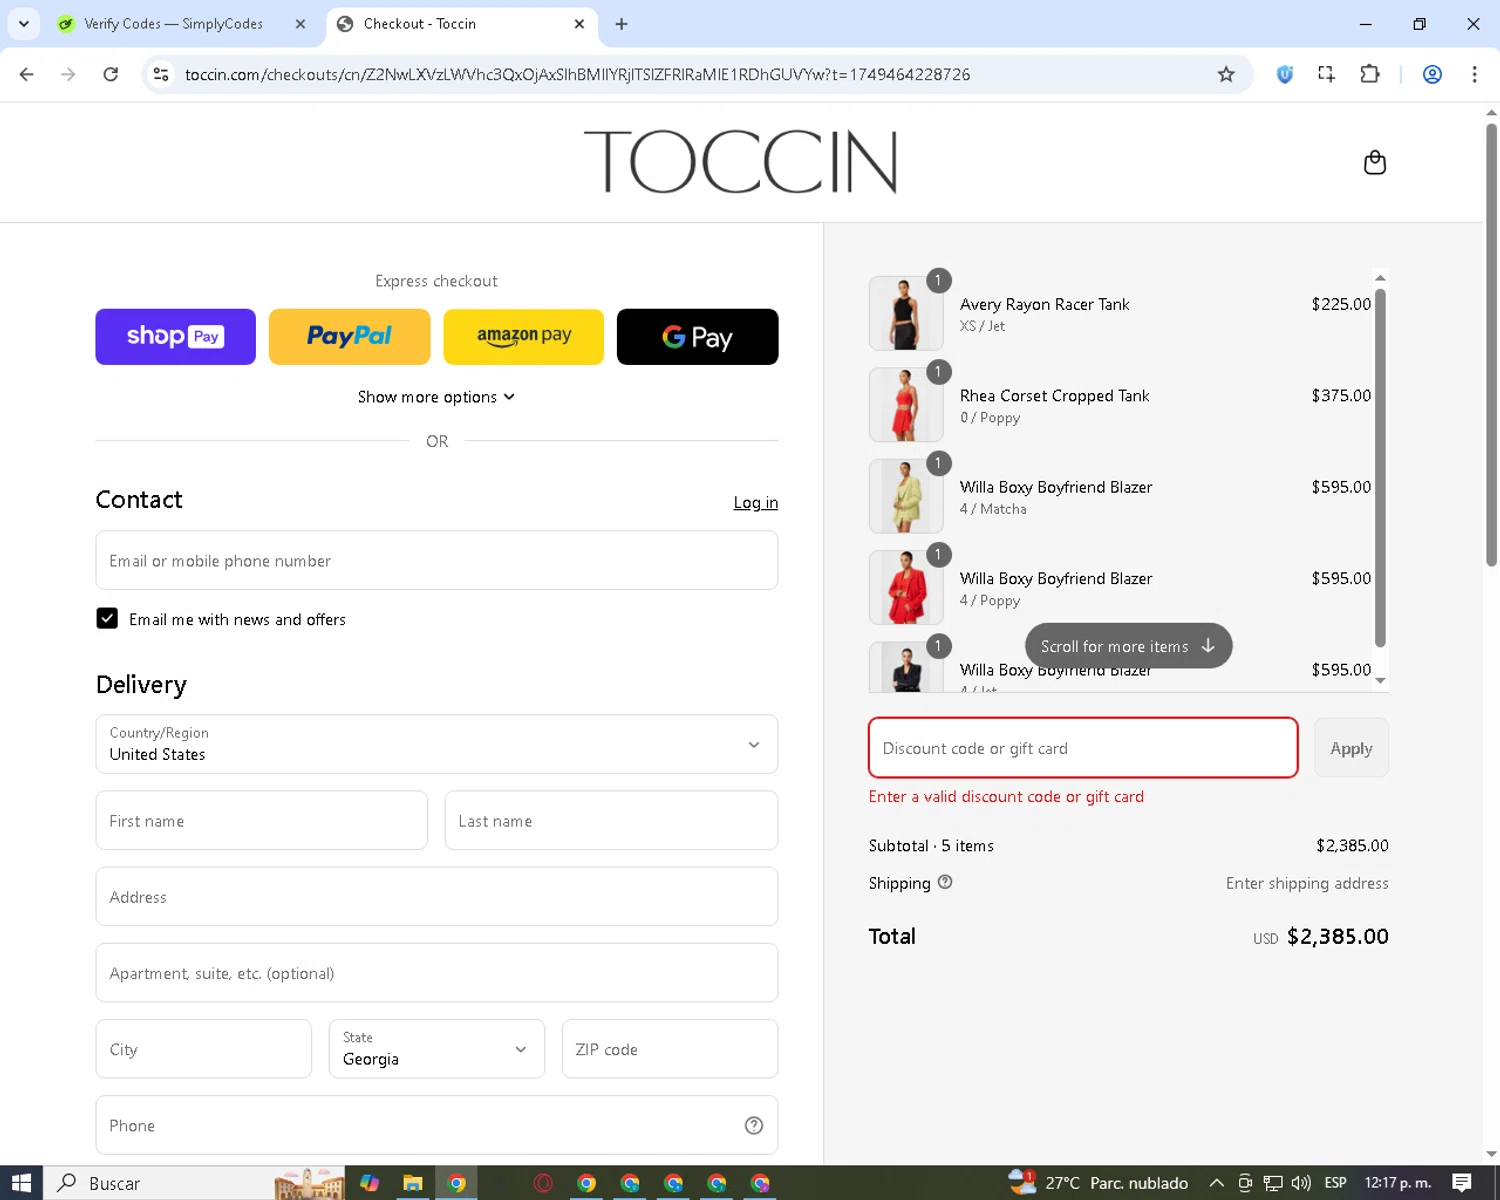The height and width of the screenshot is (1200, 1500).
Task: Show shipping help tooltip icon
Action: (x=945, y=882)
